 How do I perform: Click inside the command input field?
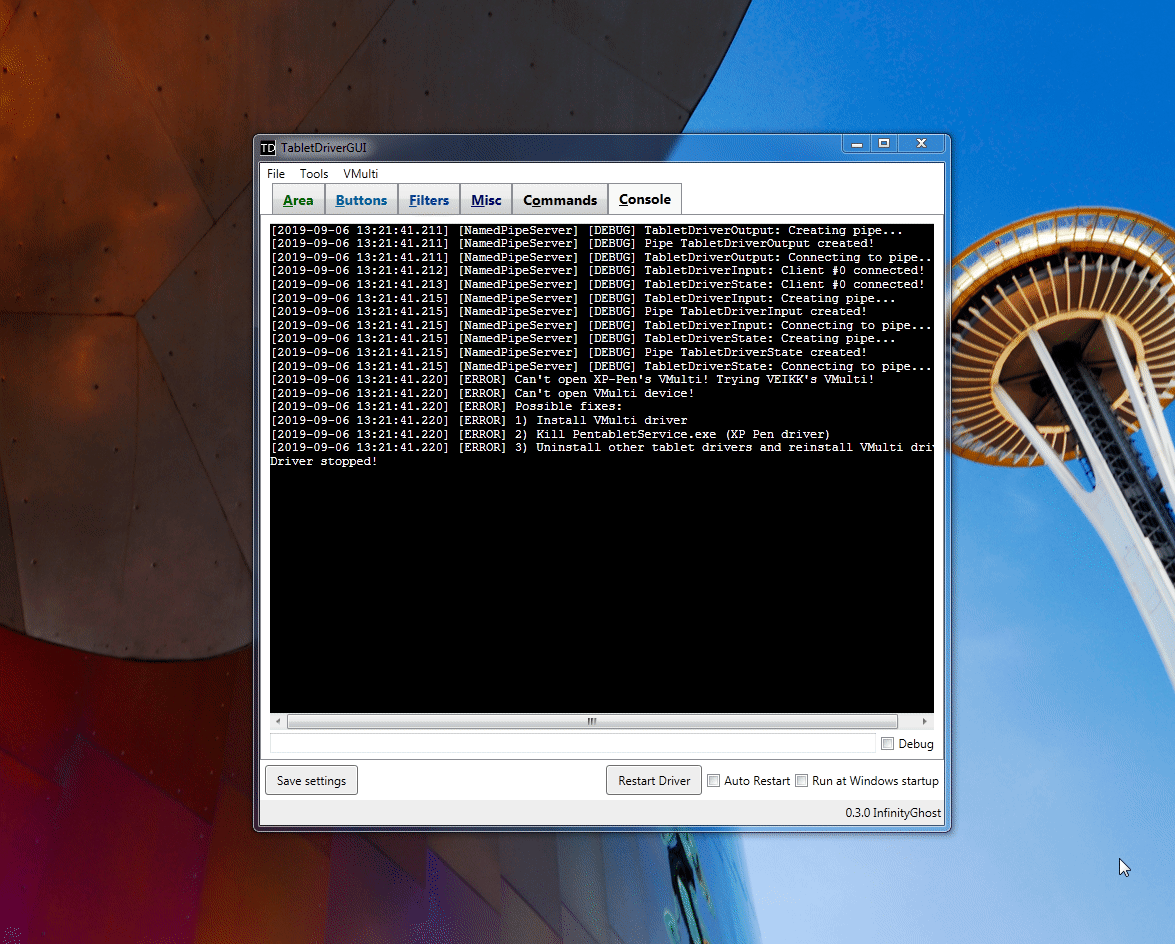click(x=570, y=743)
